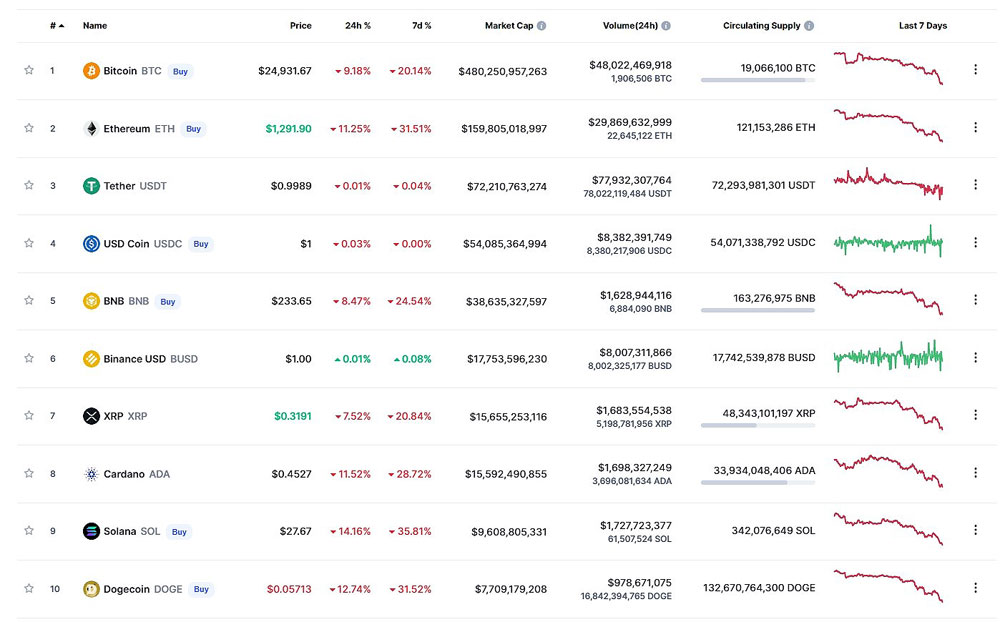Click the XRP circulating supply progress bar
Viewport: 1000px width, 622px height.
tap(758, 426)
